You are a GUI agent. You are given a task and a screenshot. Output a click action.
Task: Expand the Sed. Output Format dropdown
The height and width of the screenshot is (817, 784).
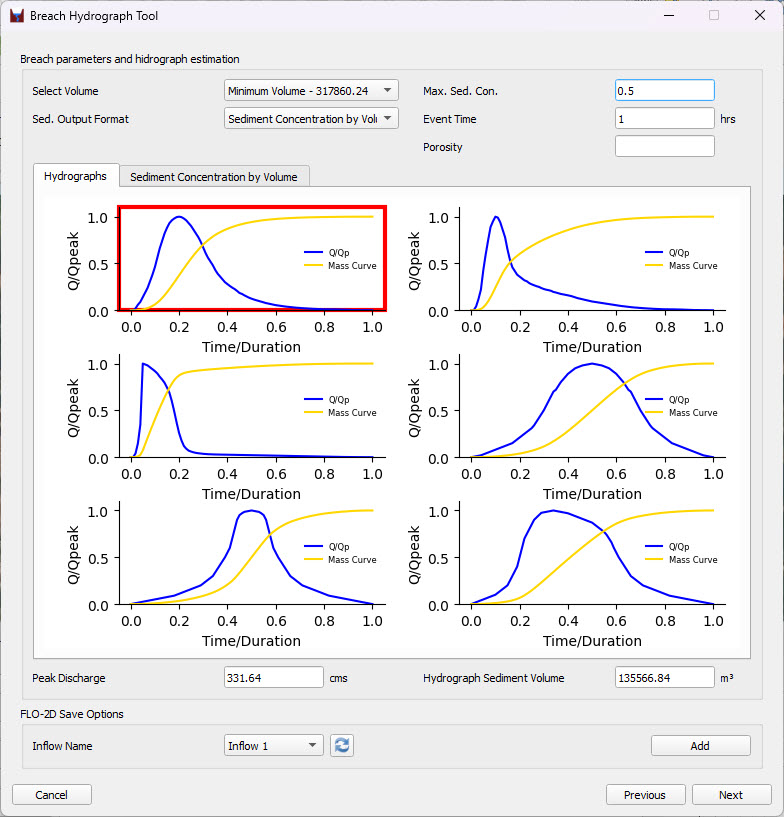311,119
